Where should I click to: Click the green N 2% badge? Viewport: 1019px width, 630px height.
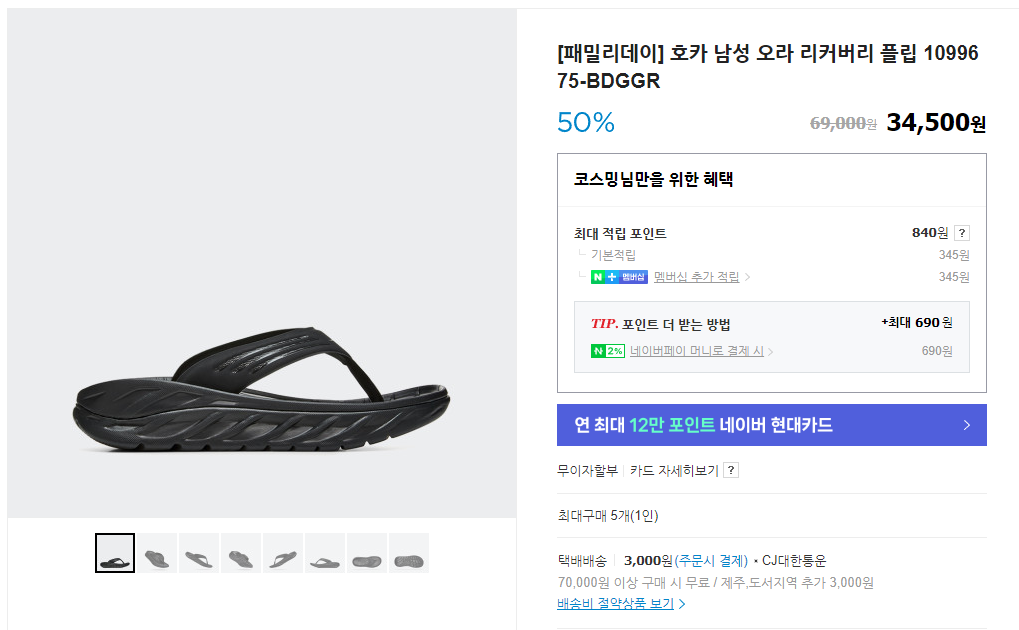pyautogui.click(x=608, y=351)
